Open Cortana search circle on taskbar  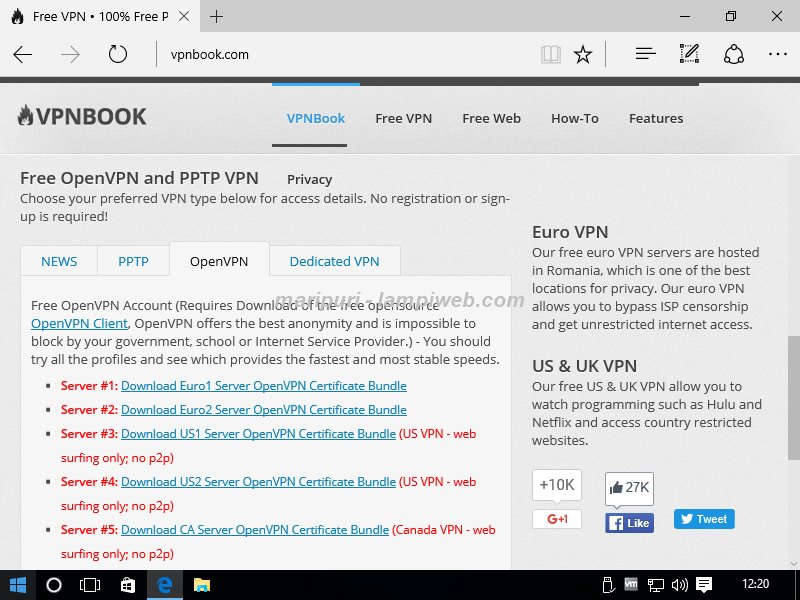point(54,585)
